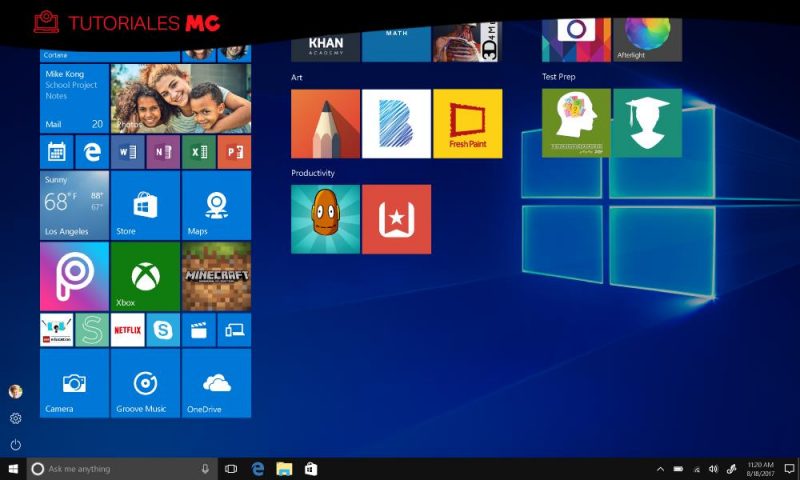Expand hidden system tray icons
This screenshot has height=480, width=800.
pos(660,469)
